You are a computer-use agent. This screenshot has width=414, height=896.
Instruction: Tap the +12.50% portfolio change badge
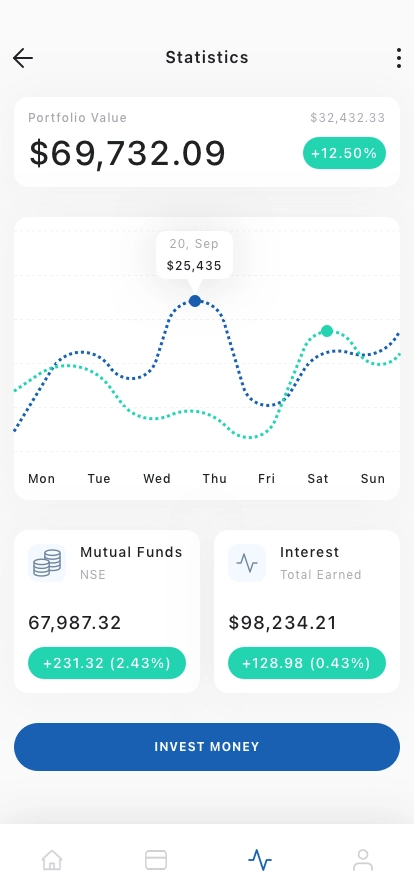click(344, 153)
